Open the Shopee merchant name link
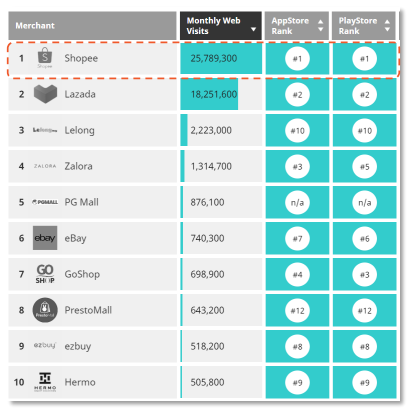The width and height of the screenshot is (408, 411). 81,58
